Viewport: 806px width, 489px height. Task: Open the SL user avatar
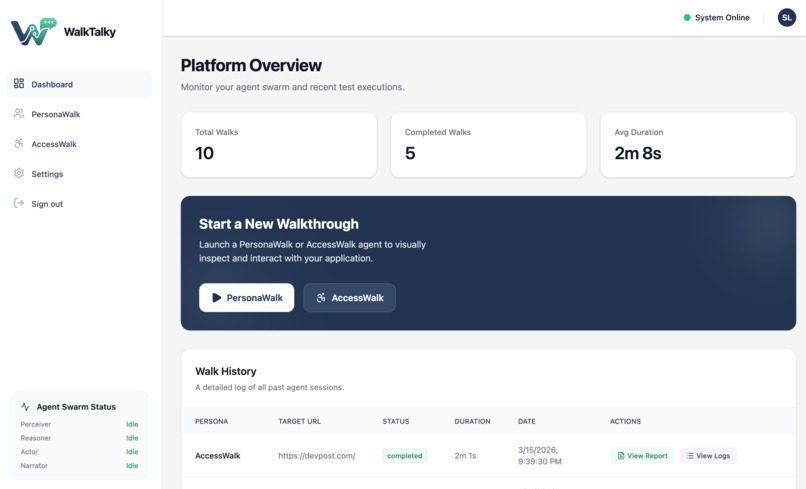click(x=786, y=17)
